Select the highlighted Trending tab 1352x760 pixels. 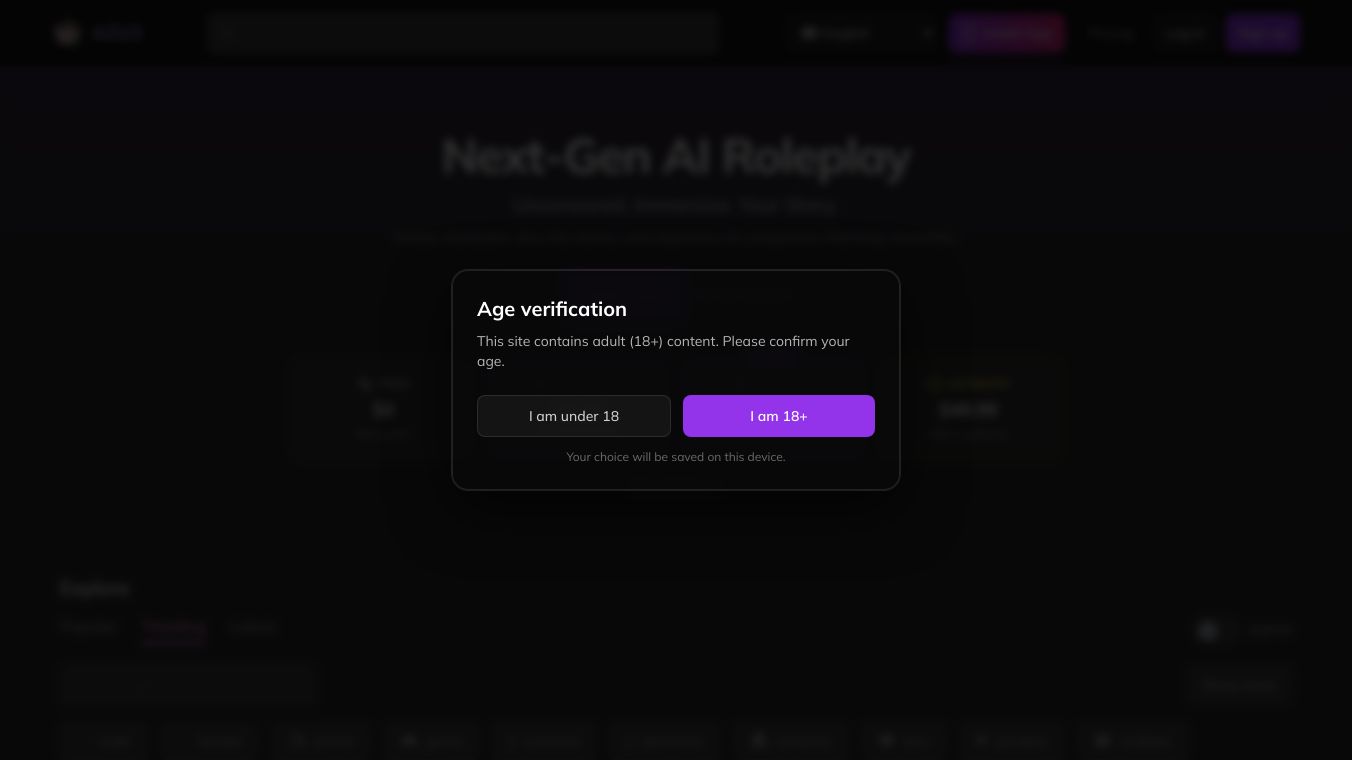[174, 628]
